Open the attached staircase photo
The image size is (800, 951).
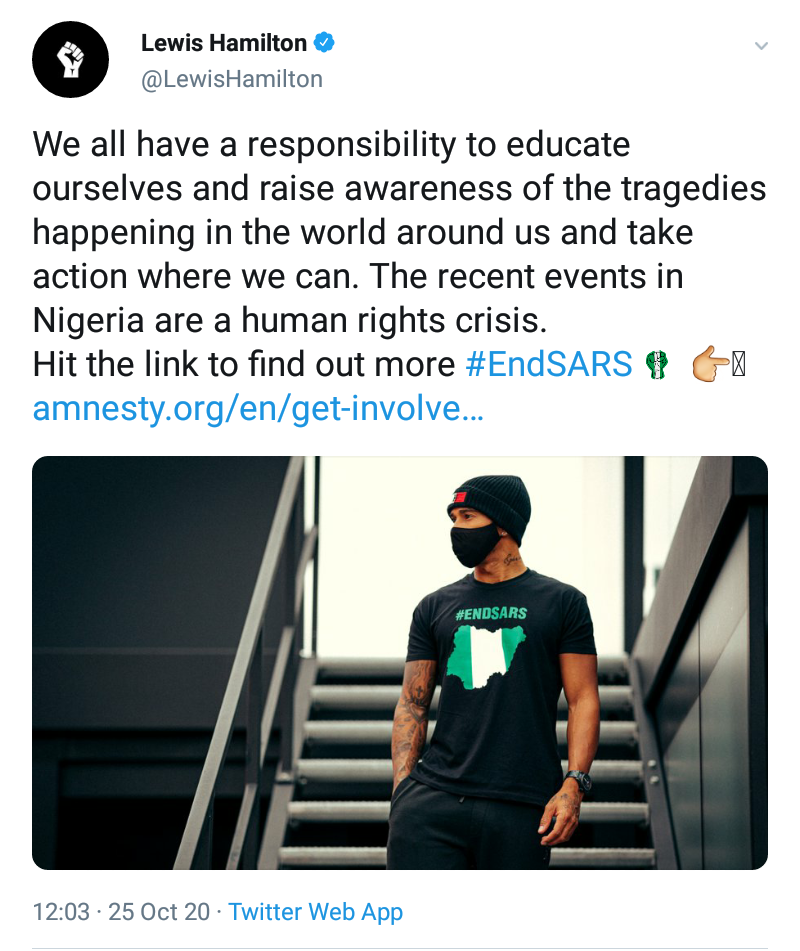point(400,663)
